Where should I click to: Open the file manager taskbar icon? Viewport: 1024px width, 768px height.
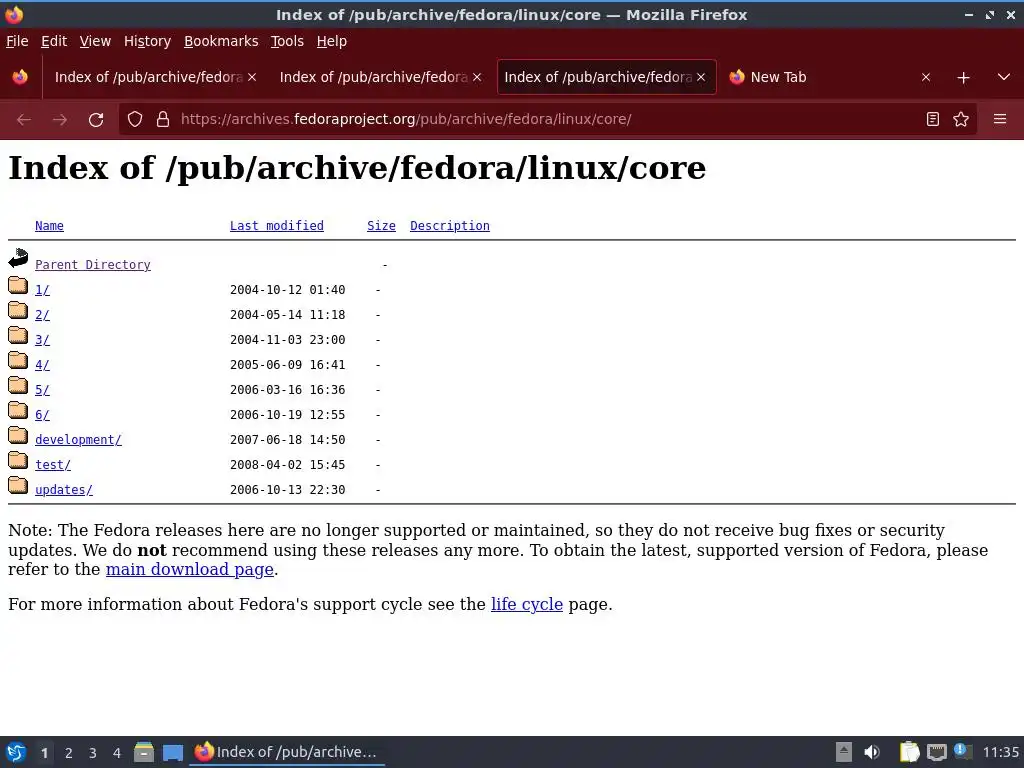[144, 752]
